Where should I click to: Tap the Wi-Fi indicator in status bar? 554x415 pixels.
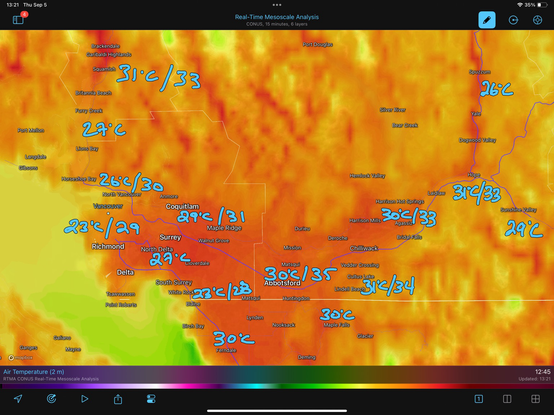(x=520, y=5)
